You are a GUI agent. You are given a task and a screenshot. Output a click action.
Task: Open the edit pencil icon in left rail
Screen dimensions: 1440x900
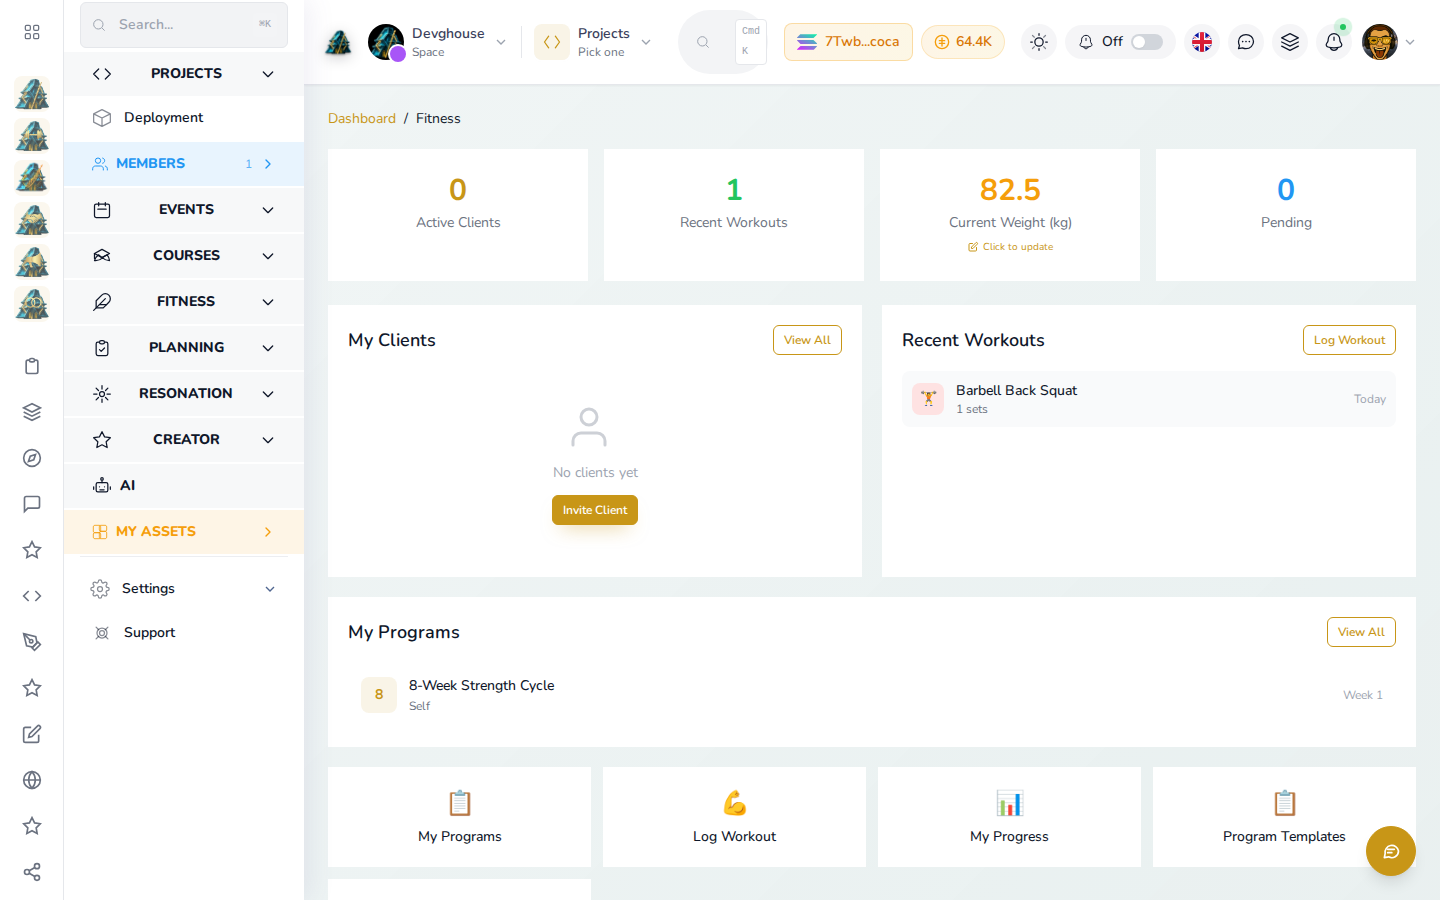pos(32,734)
